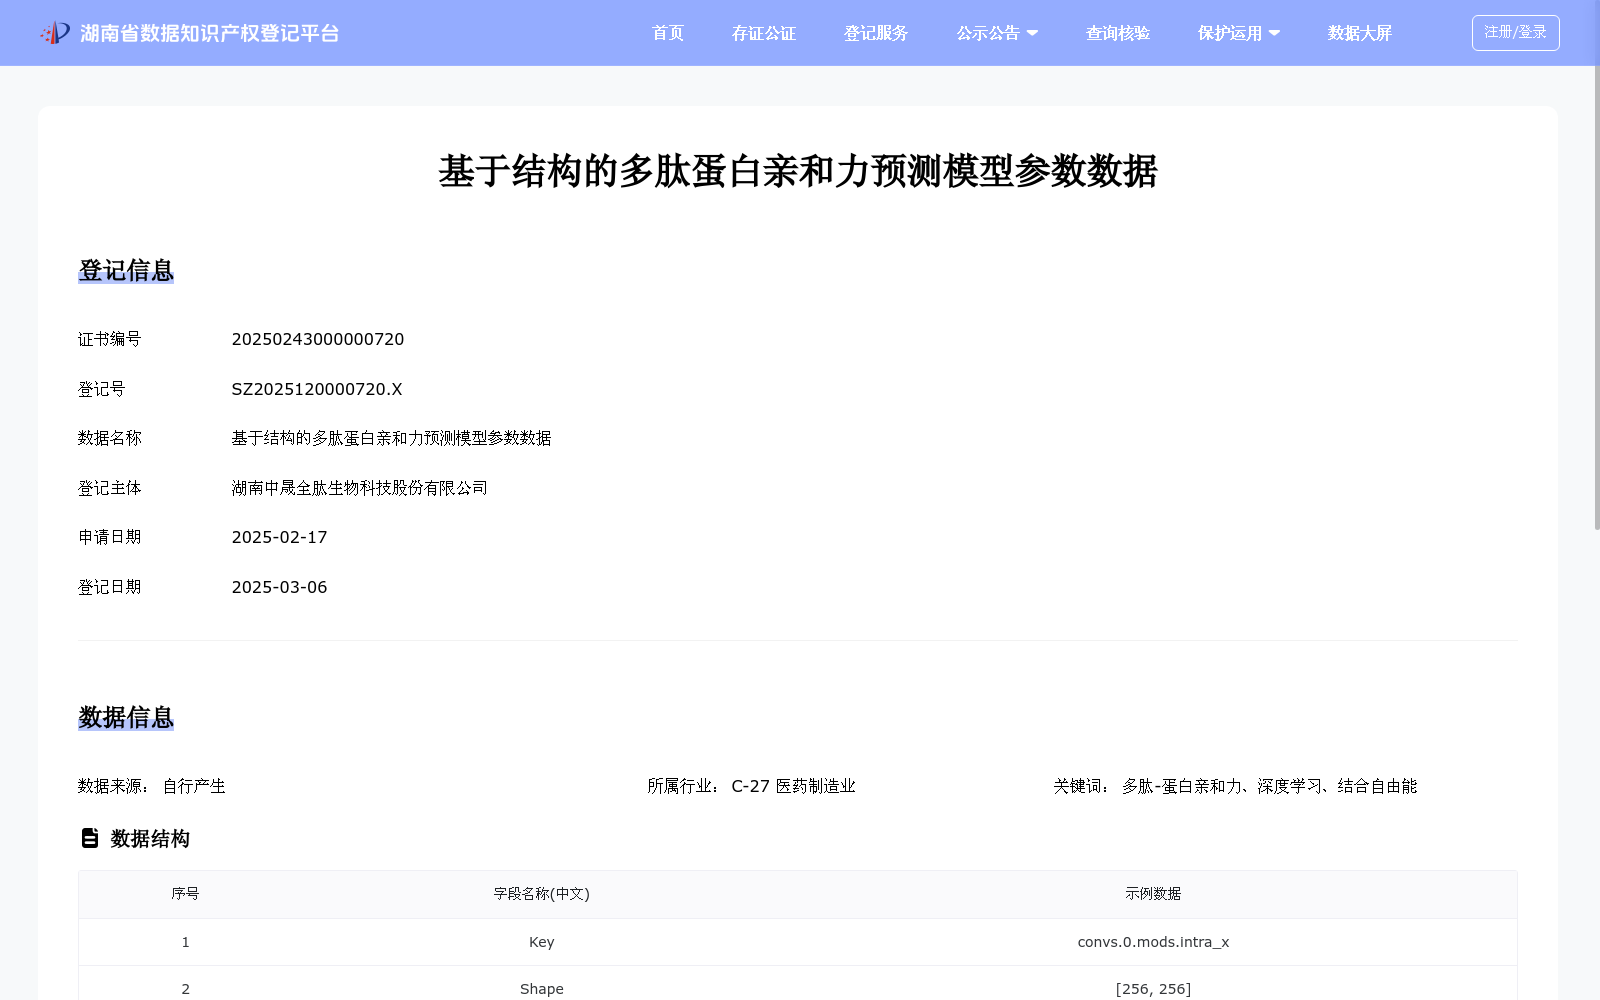The width and height of the screenshot is (1600, 1000).
Task: Click the 示例数据 column header
Action: click(x=1153, y=894)
